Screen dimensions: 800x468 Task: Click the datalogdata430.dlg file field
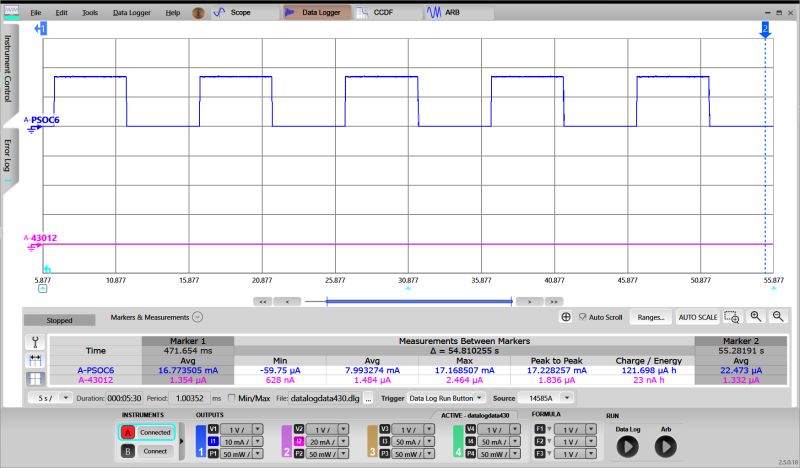325,398
